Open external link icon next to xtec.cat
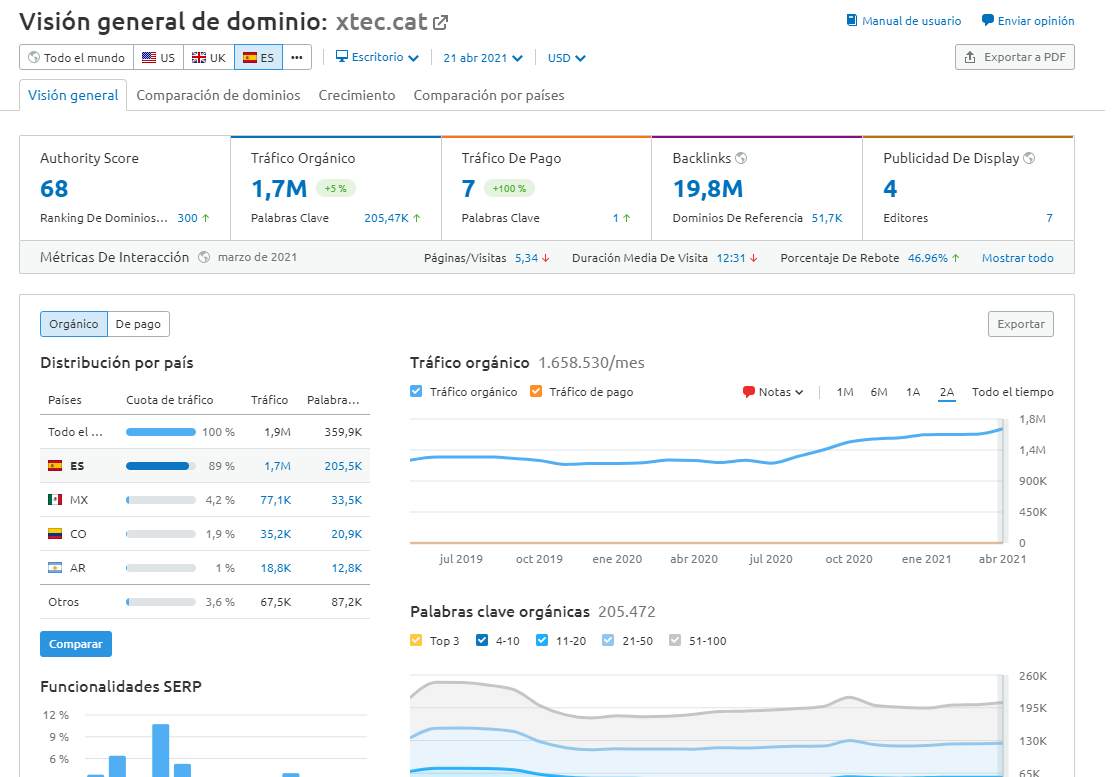Image resolution: width=1112 pixels, height=777 pixels. point(440,22)
